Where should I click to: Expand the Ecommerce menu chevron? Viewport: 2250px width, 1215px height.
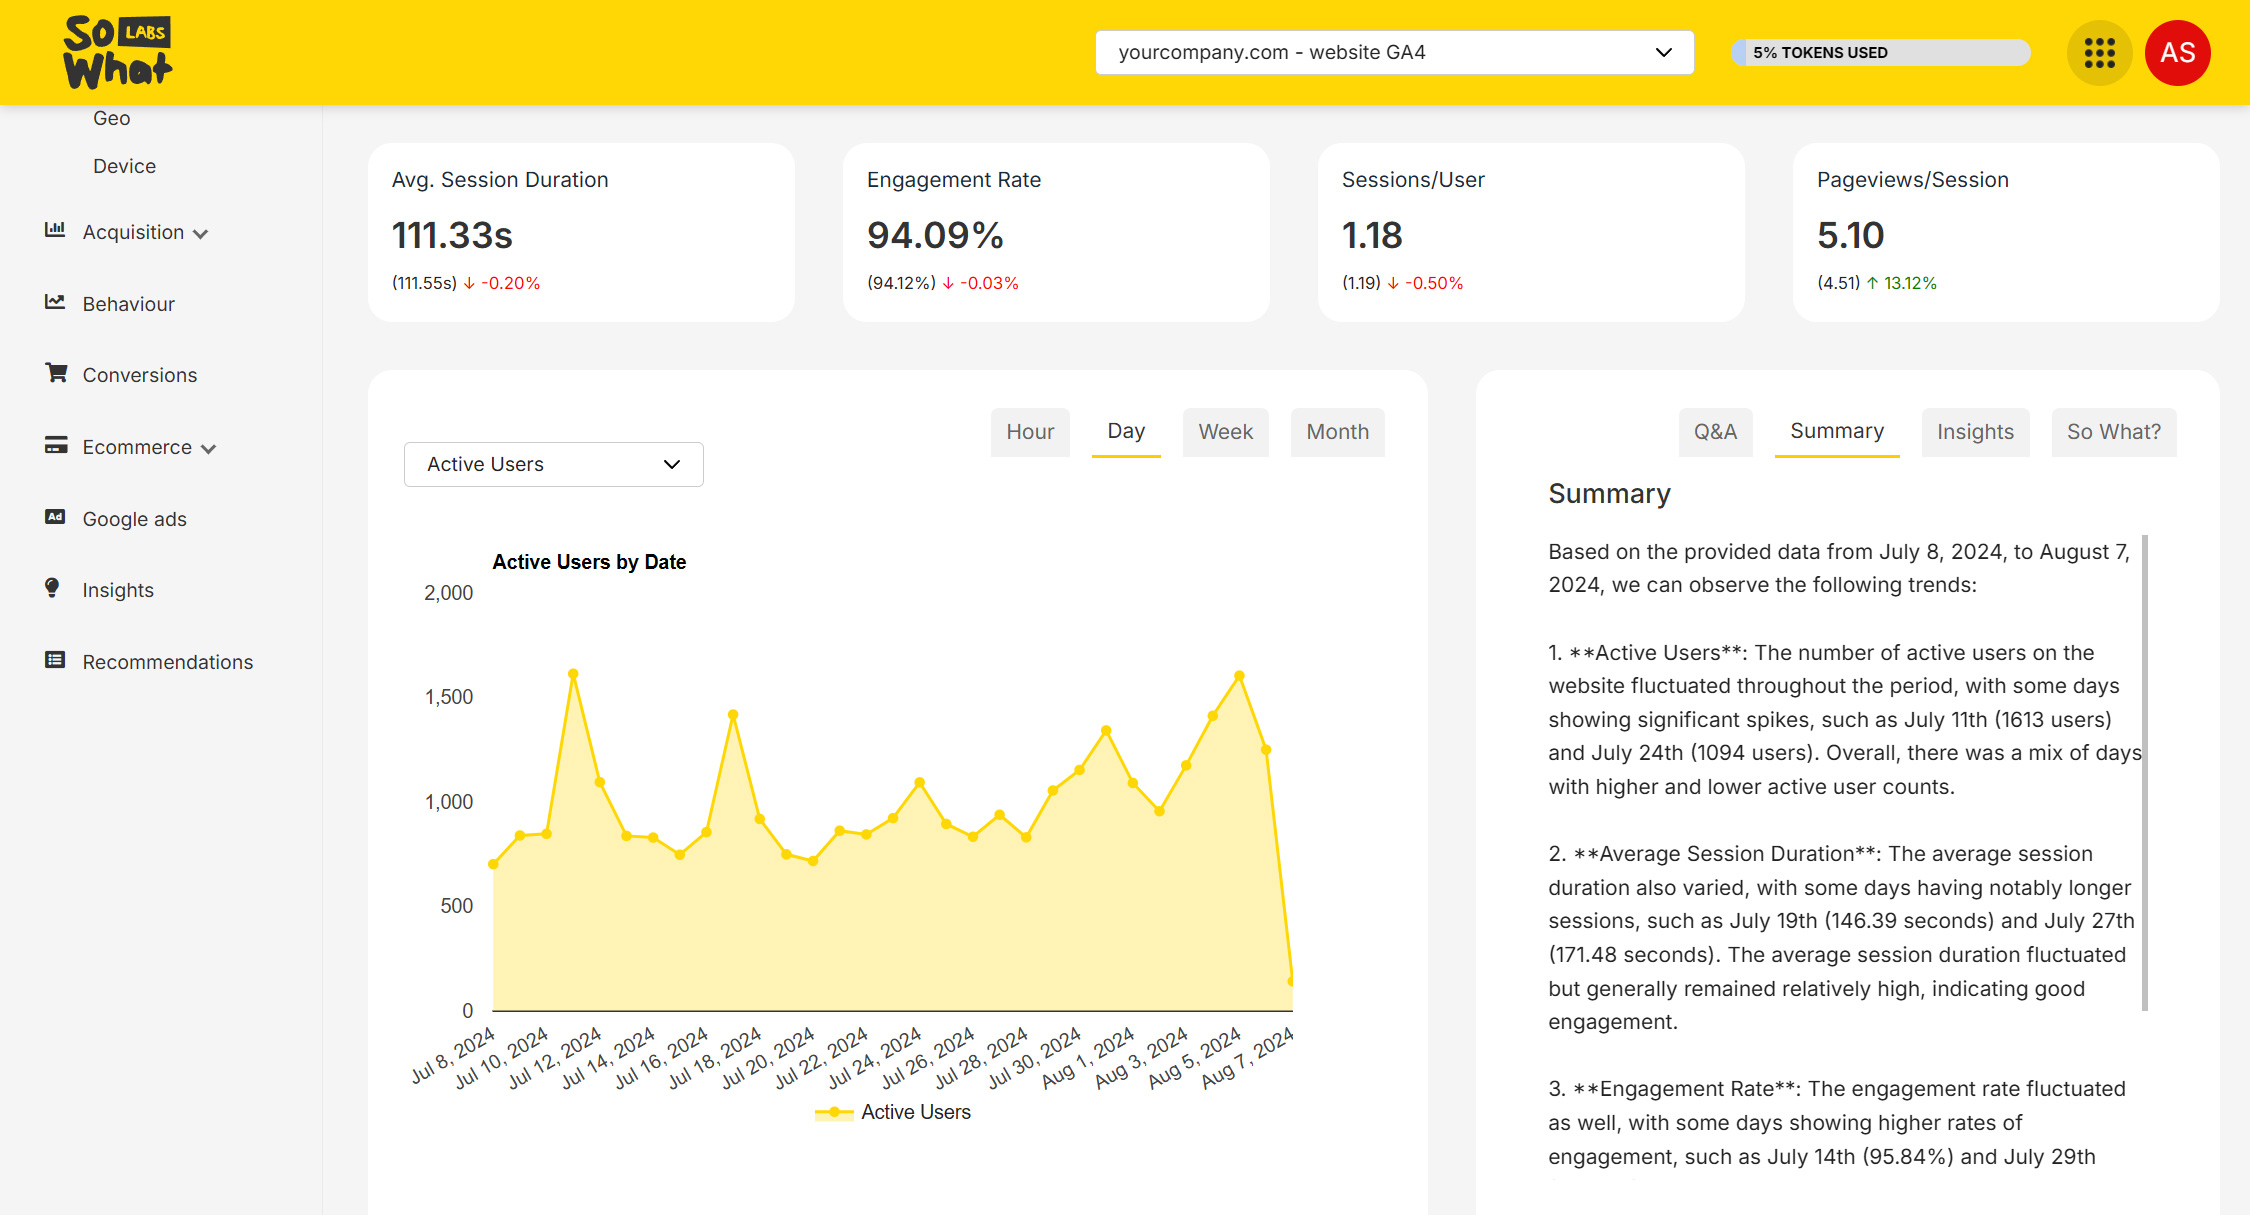pyautogui.click(x=208, y=449)
